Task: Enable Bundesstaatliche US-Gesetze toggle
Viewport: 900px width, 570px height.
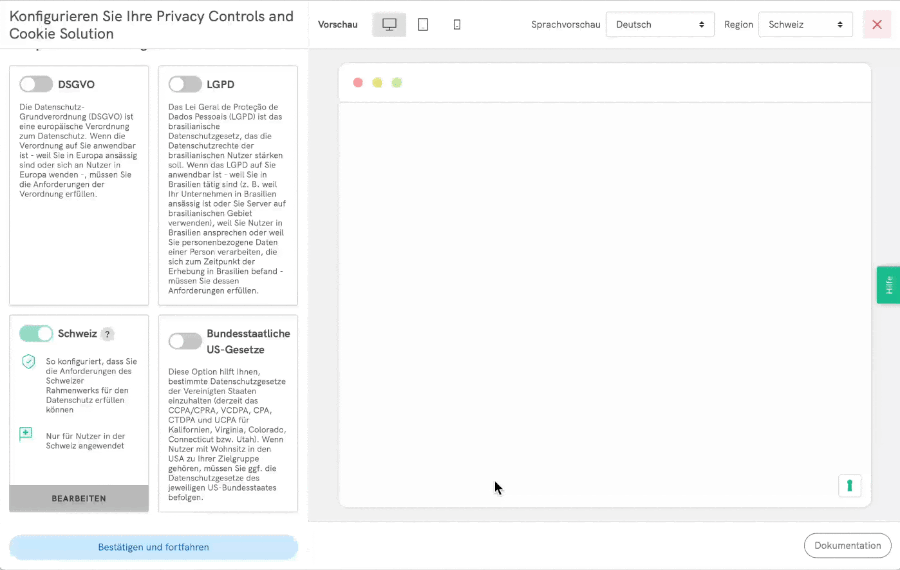Action: click(x=185, y=341)
